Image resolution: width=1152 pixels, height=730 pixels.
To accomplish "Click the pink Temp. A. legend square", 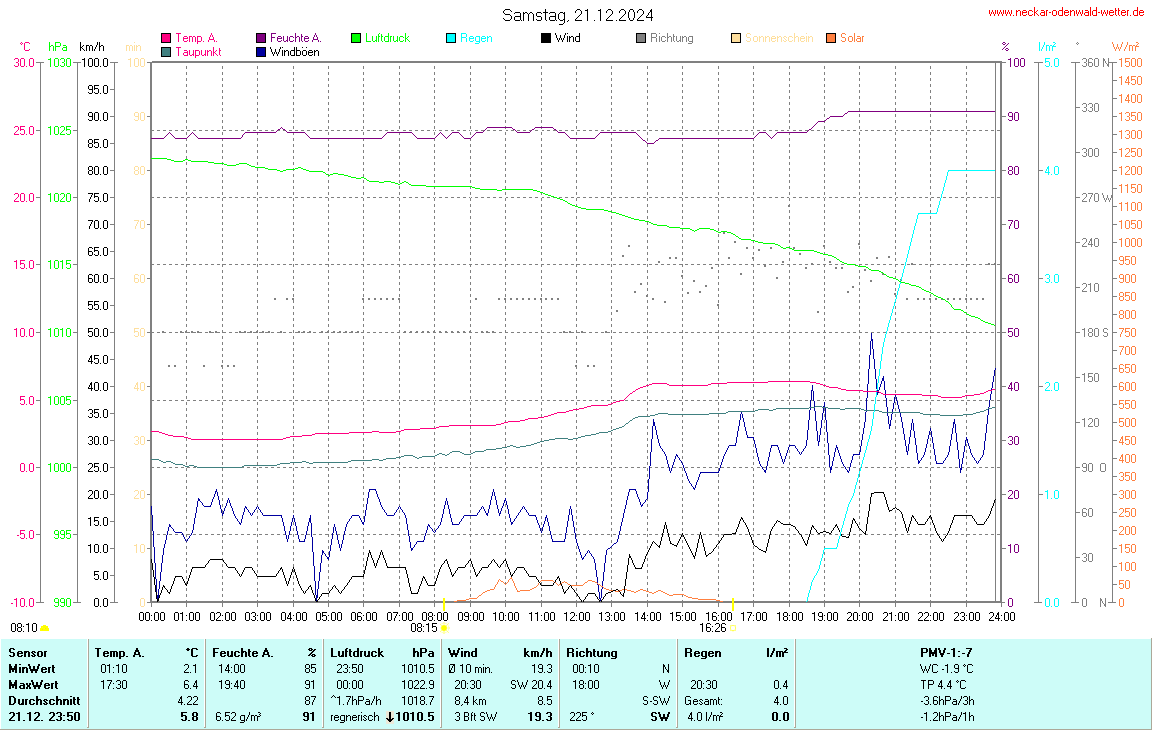I will point(166,38).
